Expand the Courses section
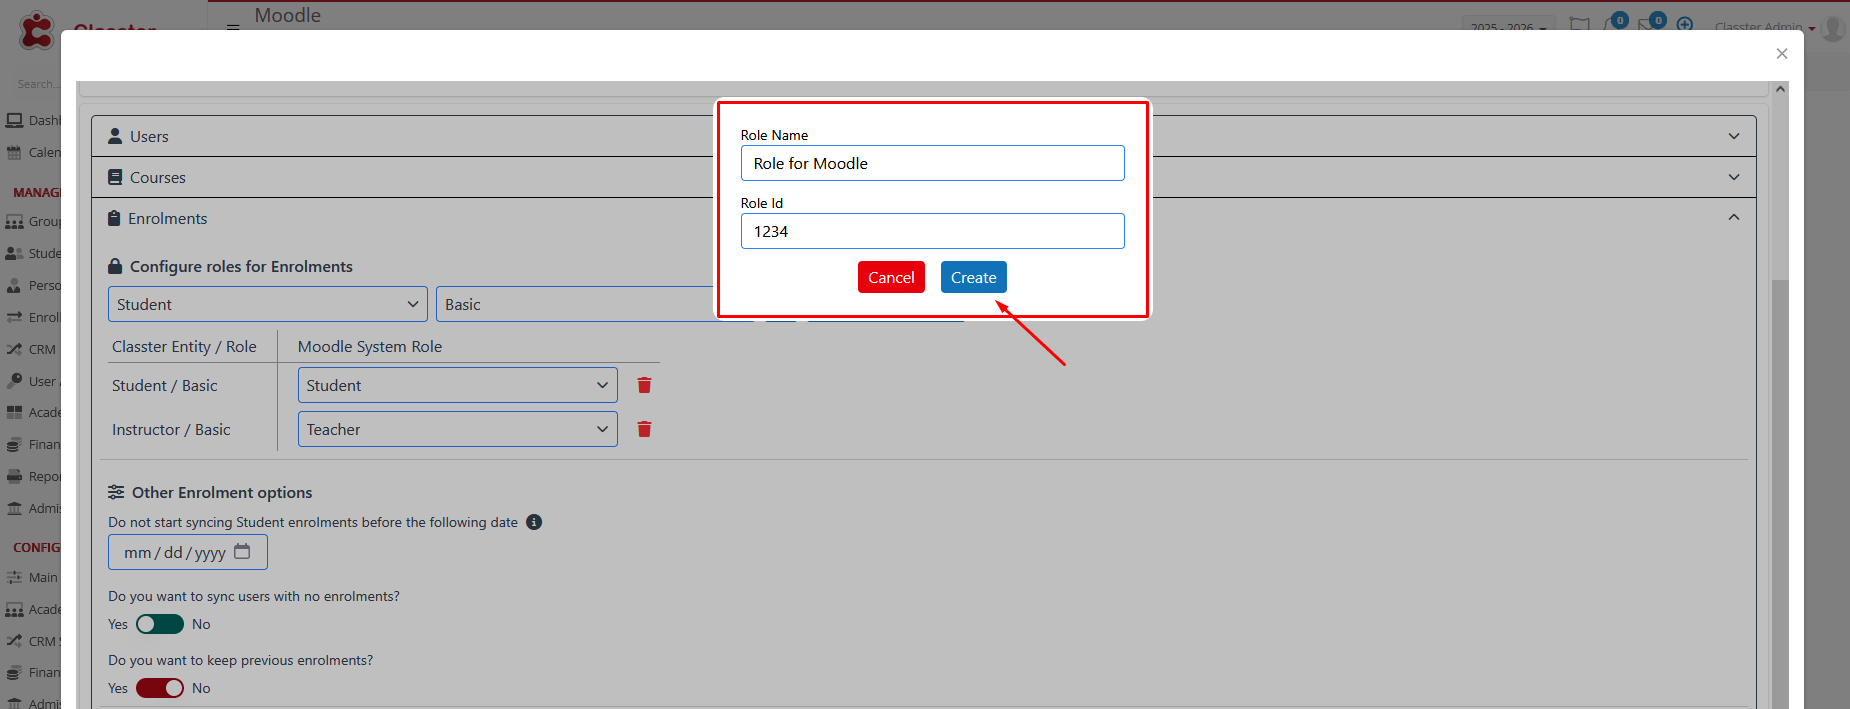Screen dimensions: 1850x709 point(1733,177)
